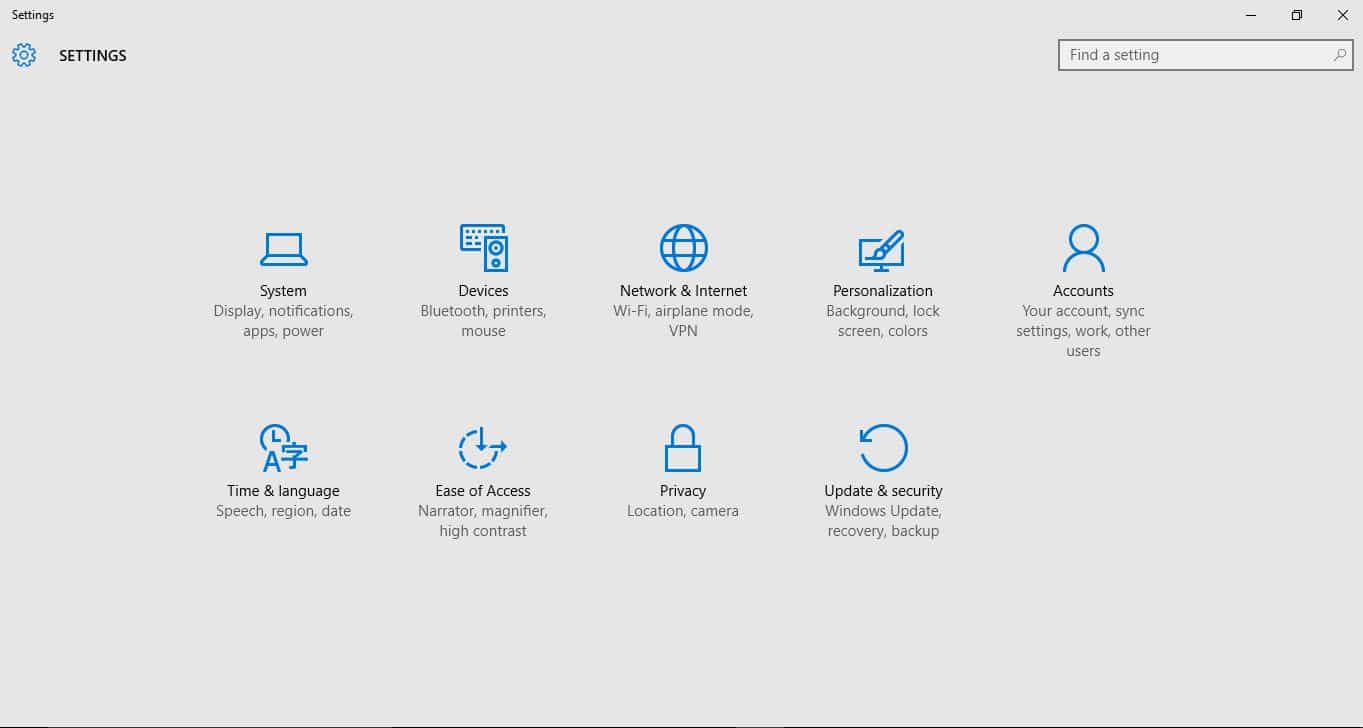This screenshot has width=1363, height=728.
Task: Click 'Display, notifications, apps, power' description
Action: tap(283, 321)
